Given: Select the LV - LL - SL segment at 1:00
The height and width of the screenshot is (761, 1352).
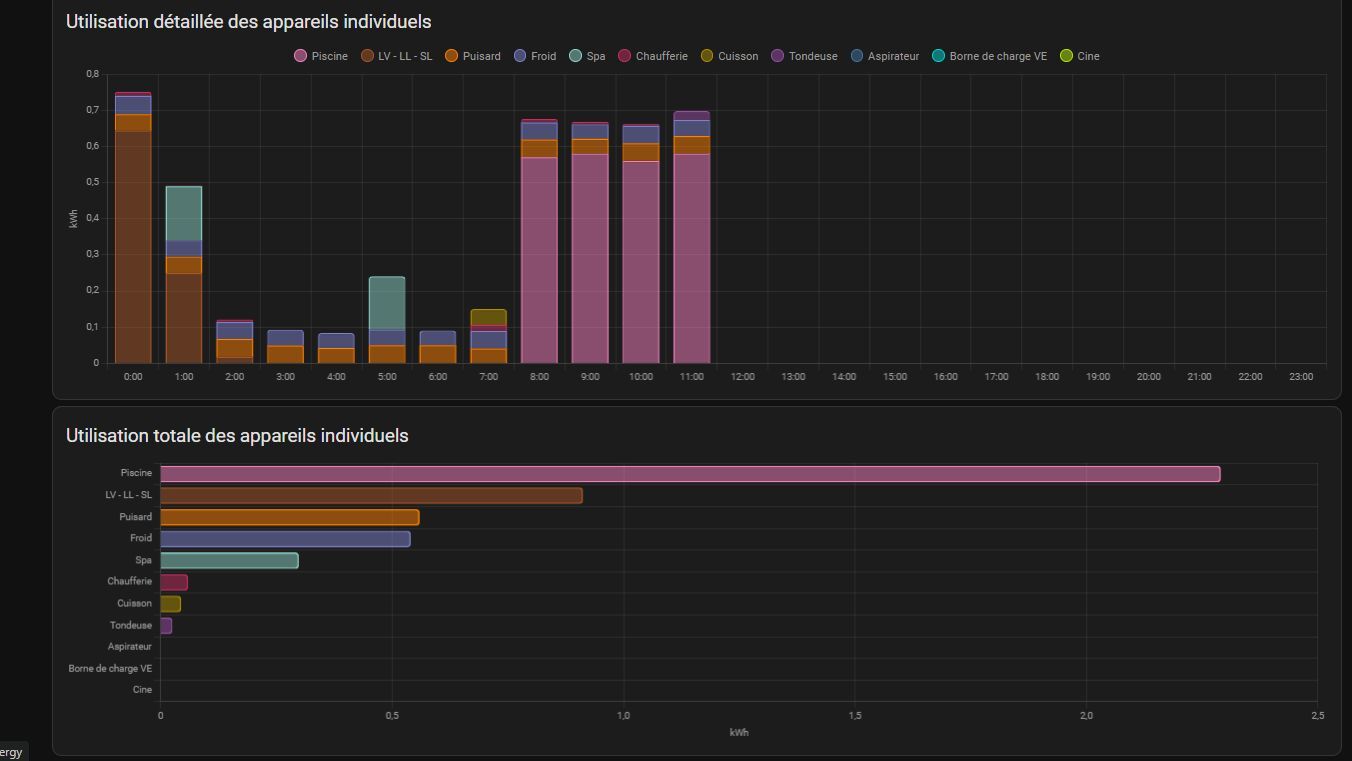Looking at the screenshot, I should (x=184, y=318).
